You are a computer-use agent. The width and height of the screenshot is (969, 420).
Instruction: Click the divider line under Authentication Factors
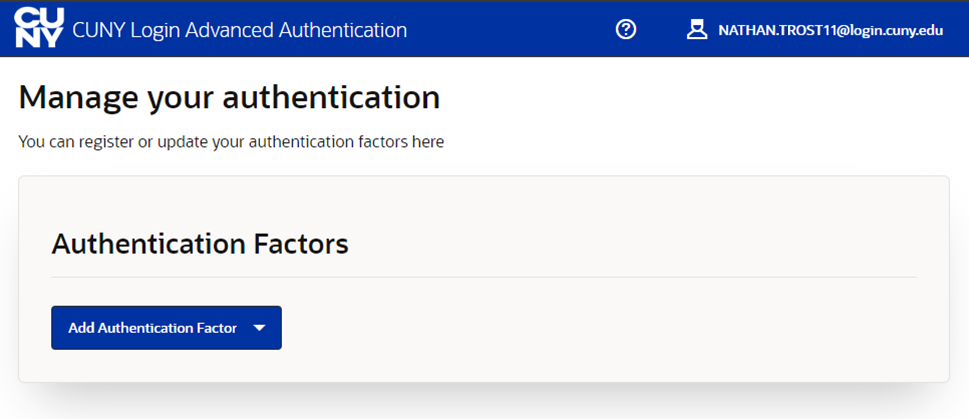(x=483, y=277)
